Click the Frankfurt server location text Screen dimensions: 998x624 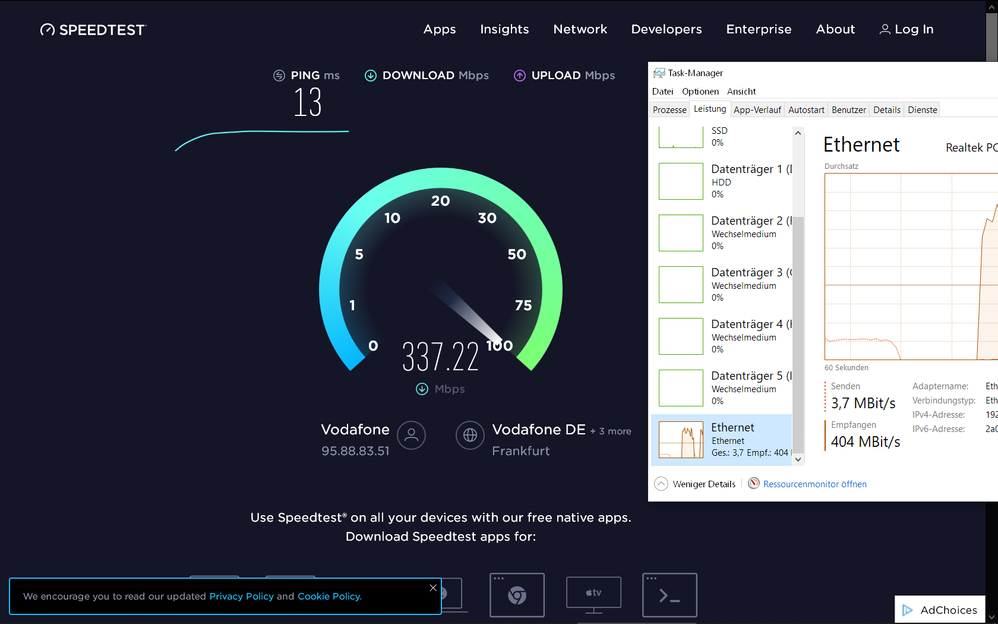[x=521, y=451]
